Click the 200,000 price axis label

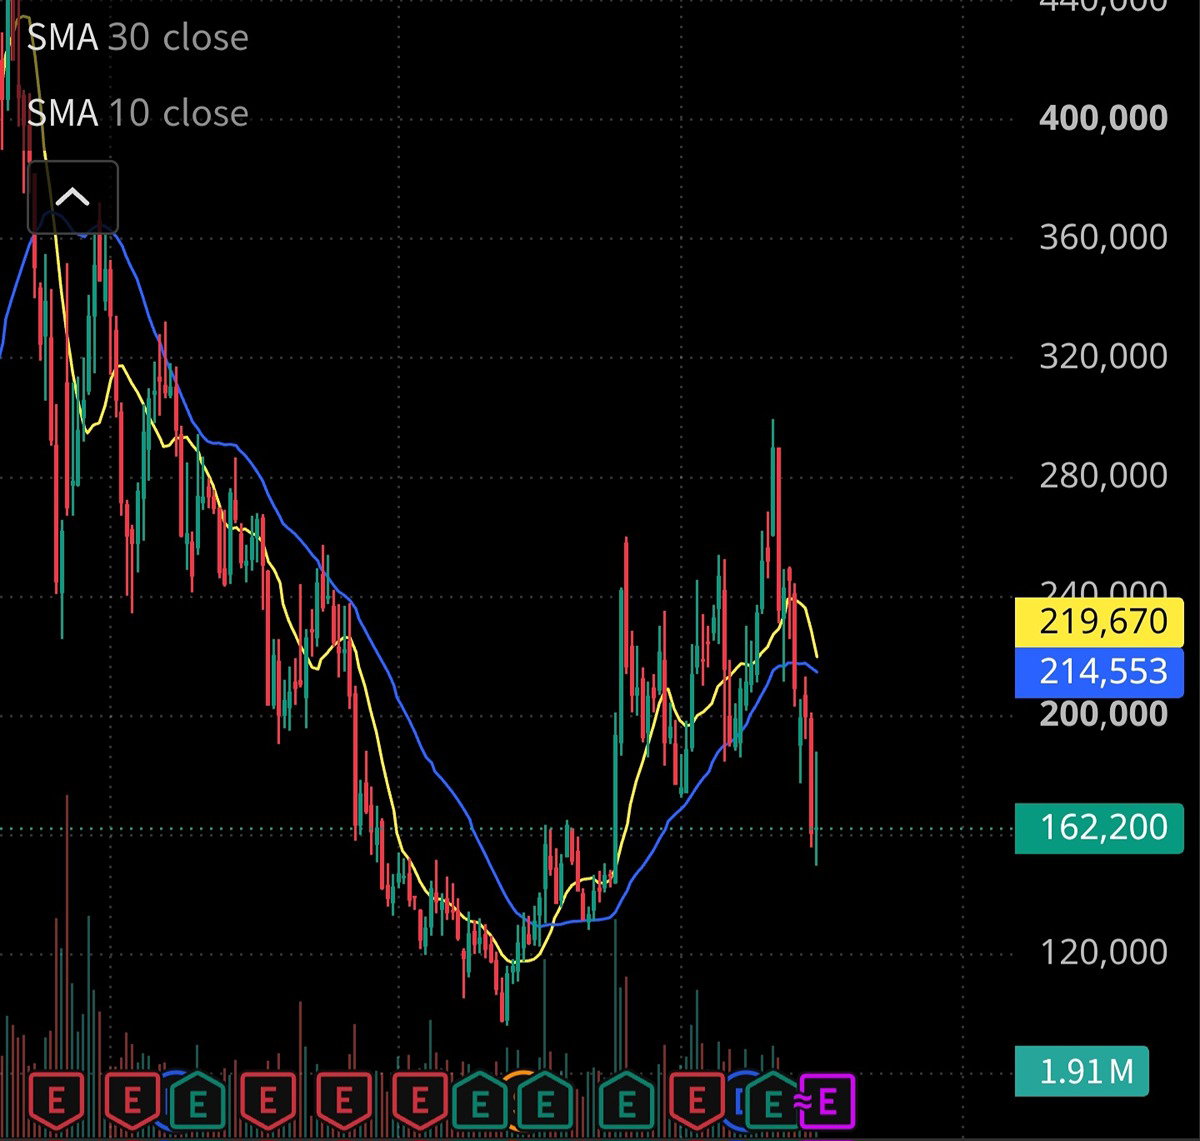(x=1103, y=714)
